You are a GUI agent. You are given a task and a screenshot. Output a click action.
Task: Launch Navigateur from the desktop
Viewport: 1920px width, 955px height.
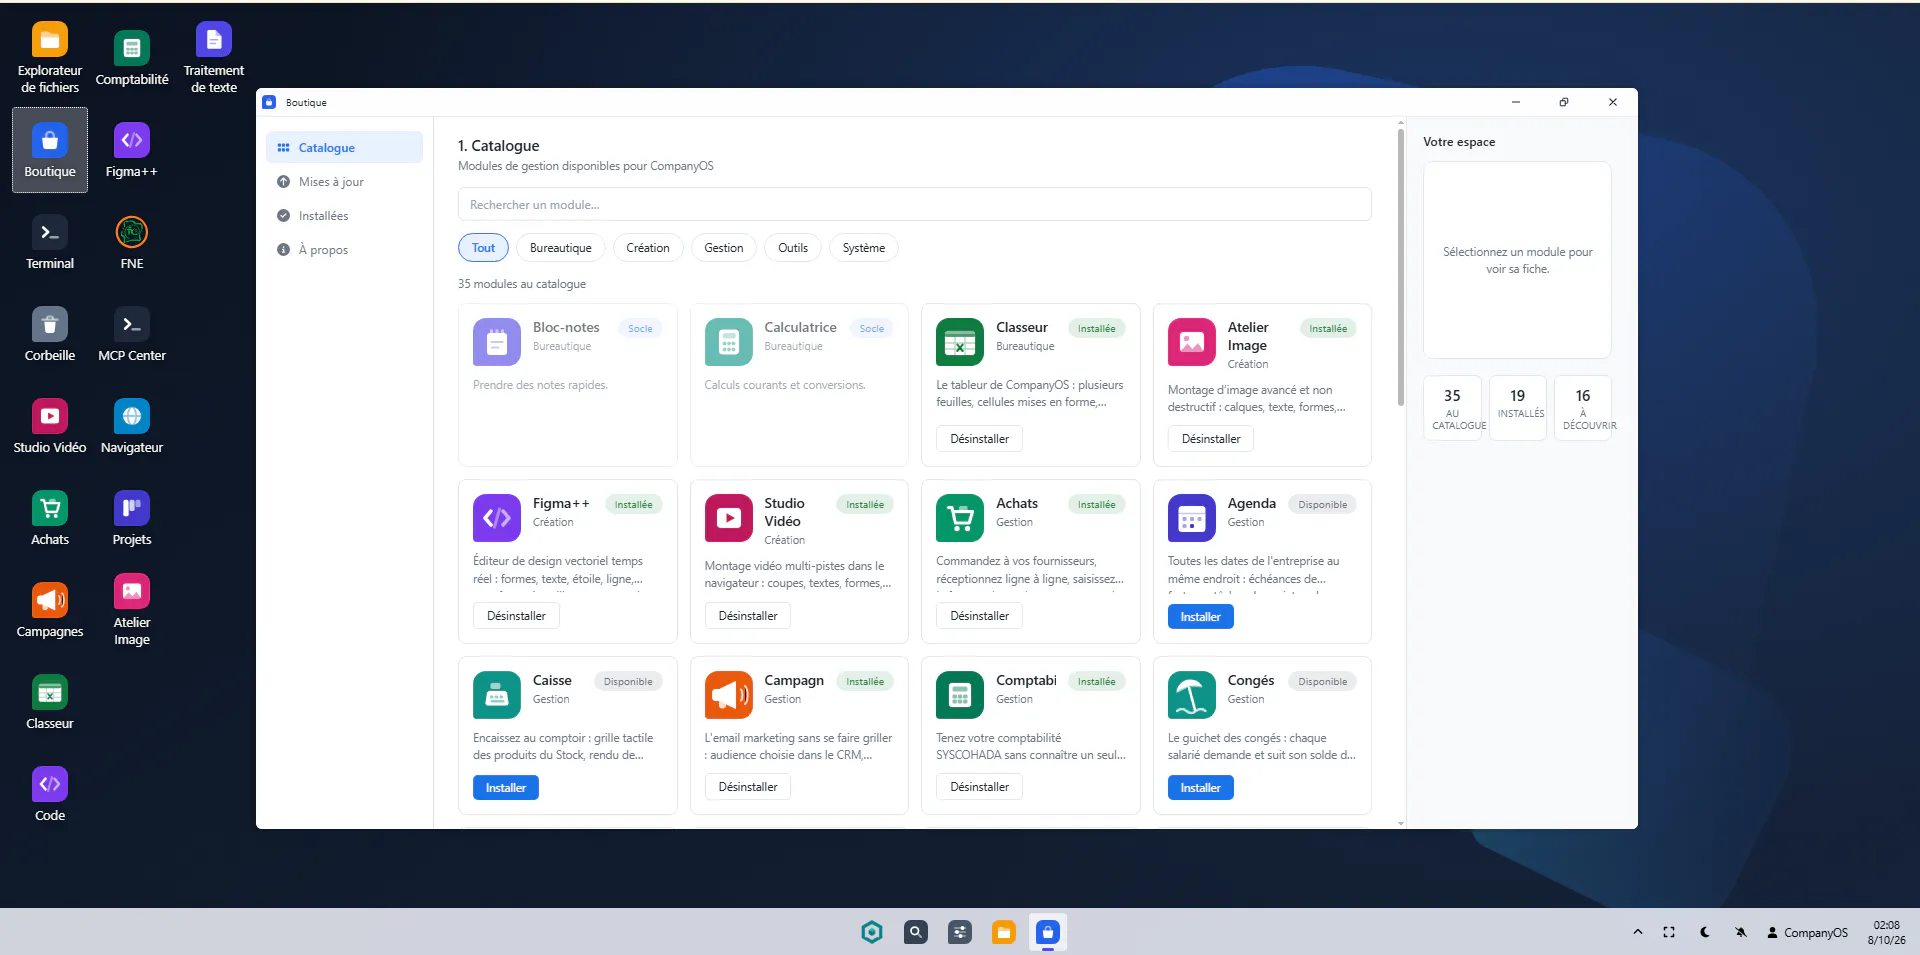(x=132, y=426)
